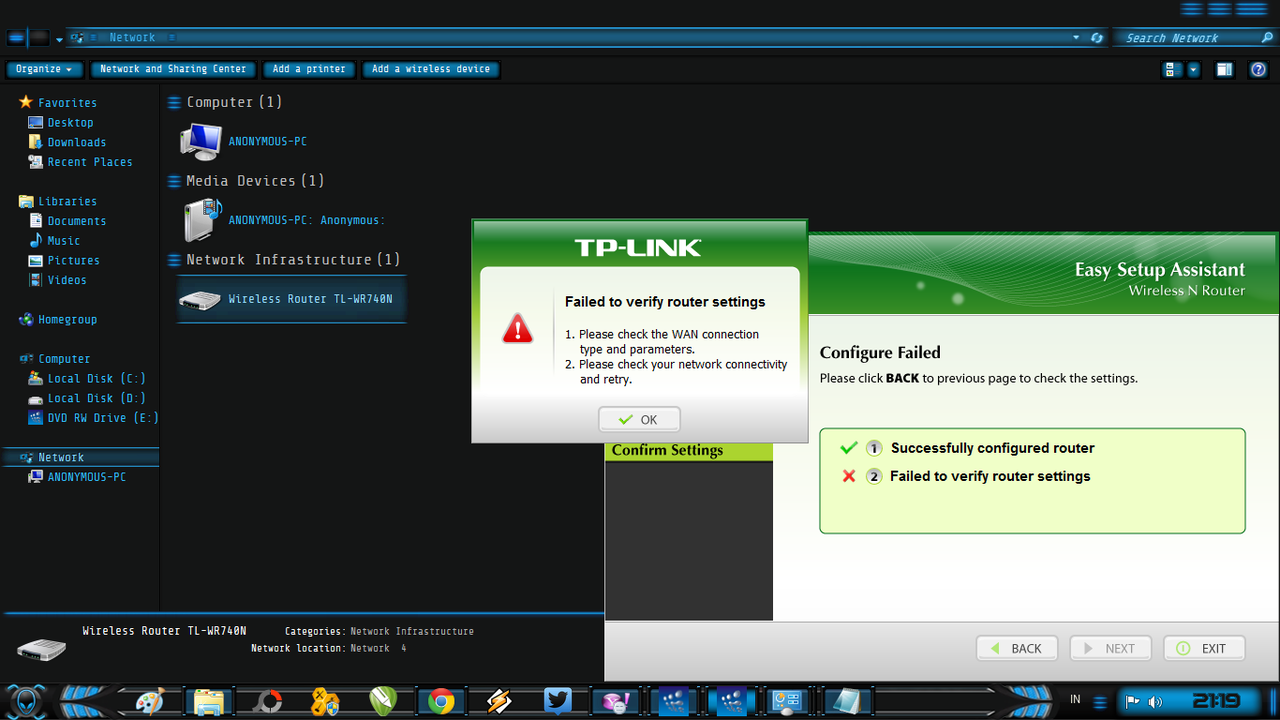Image resolution: width=1280 pixels, height=720 pixels.
Task: Select Network in navigation pane
Action: [82, 458]
